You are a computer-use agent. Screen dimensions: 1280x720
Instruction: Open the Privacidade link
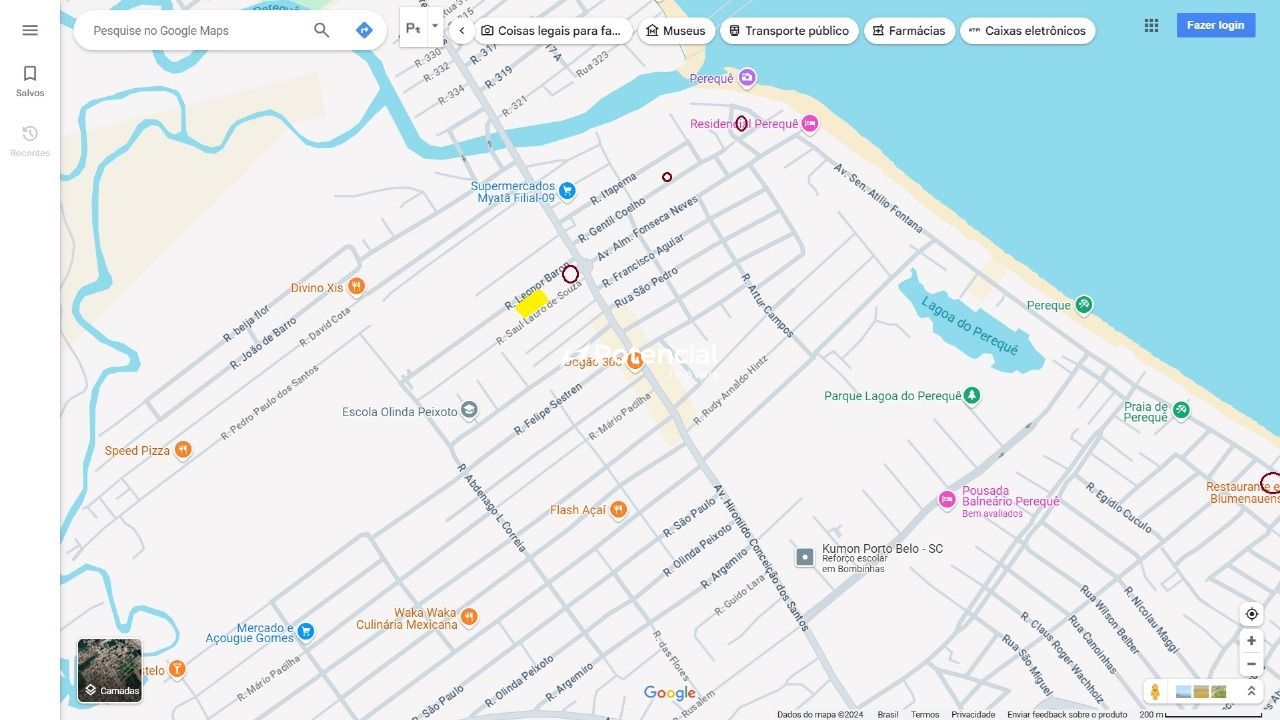[973, 714]
